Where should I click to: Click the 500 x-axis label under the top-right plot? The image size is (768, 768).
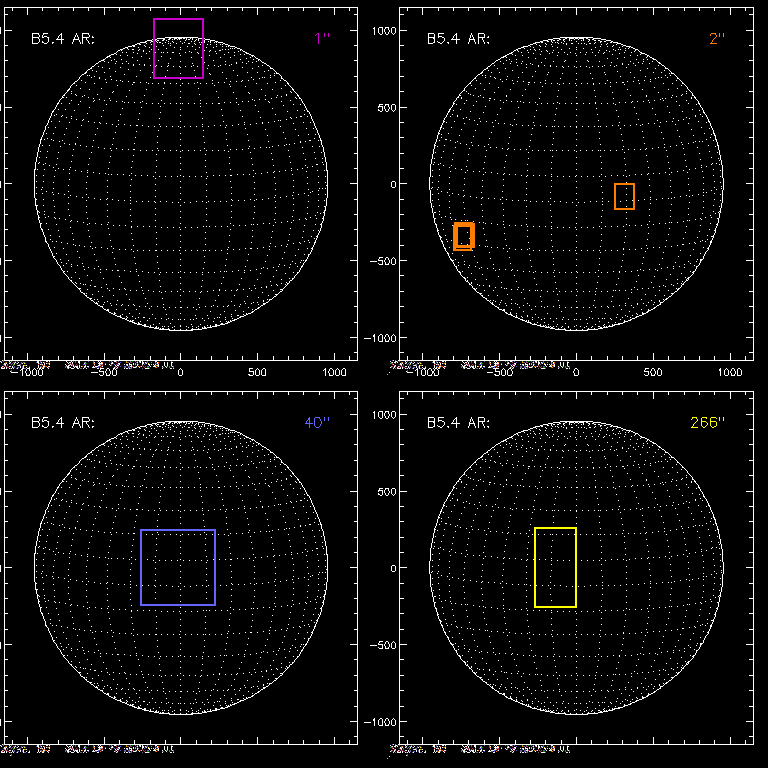pyautogui.click(x=653, y=372)
